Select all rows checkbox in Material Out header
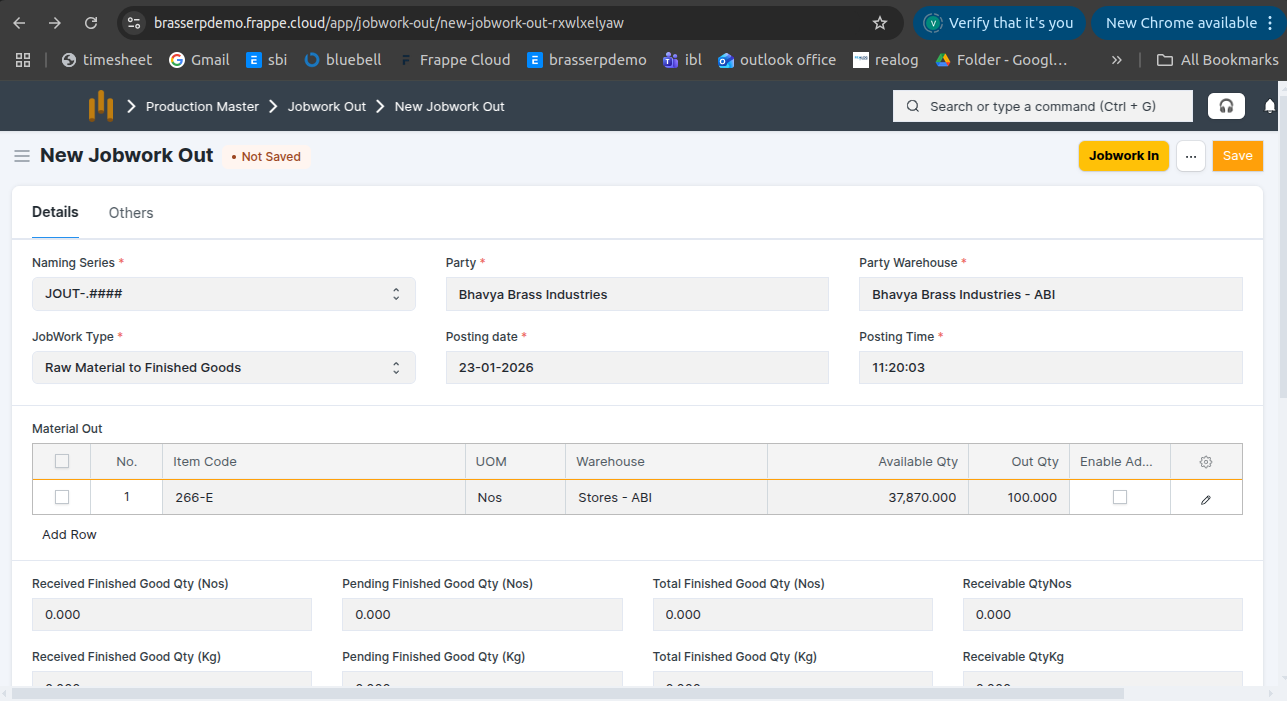The width and height of the screenshot is (1287, 701). click(x=62, y=462)
